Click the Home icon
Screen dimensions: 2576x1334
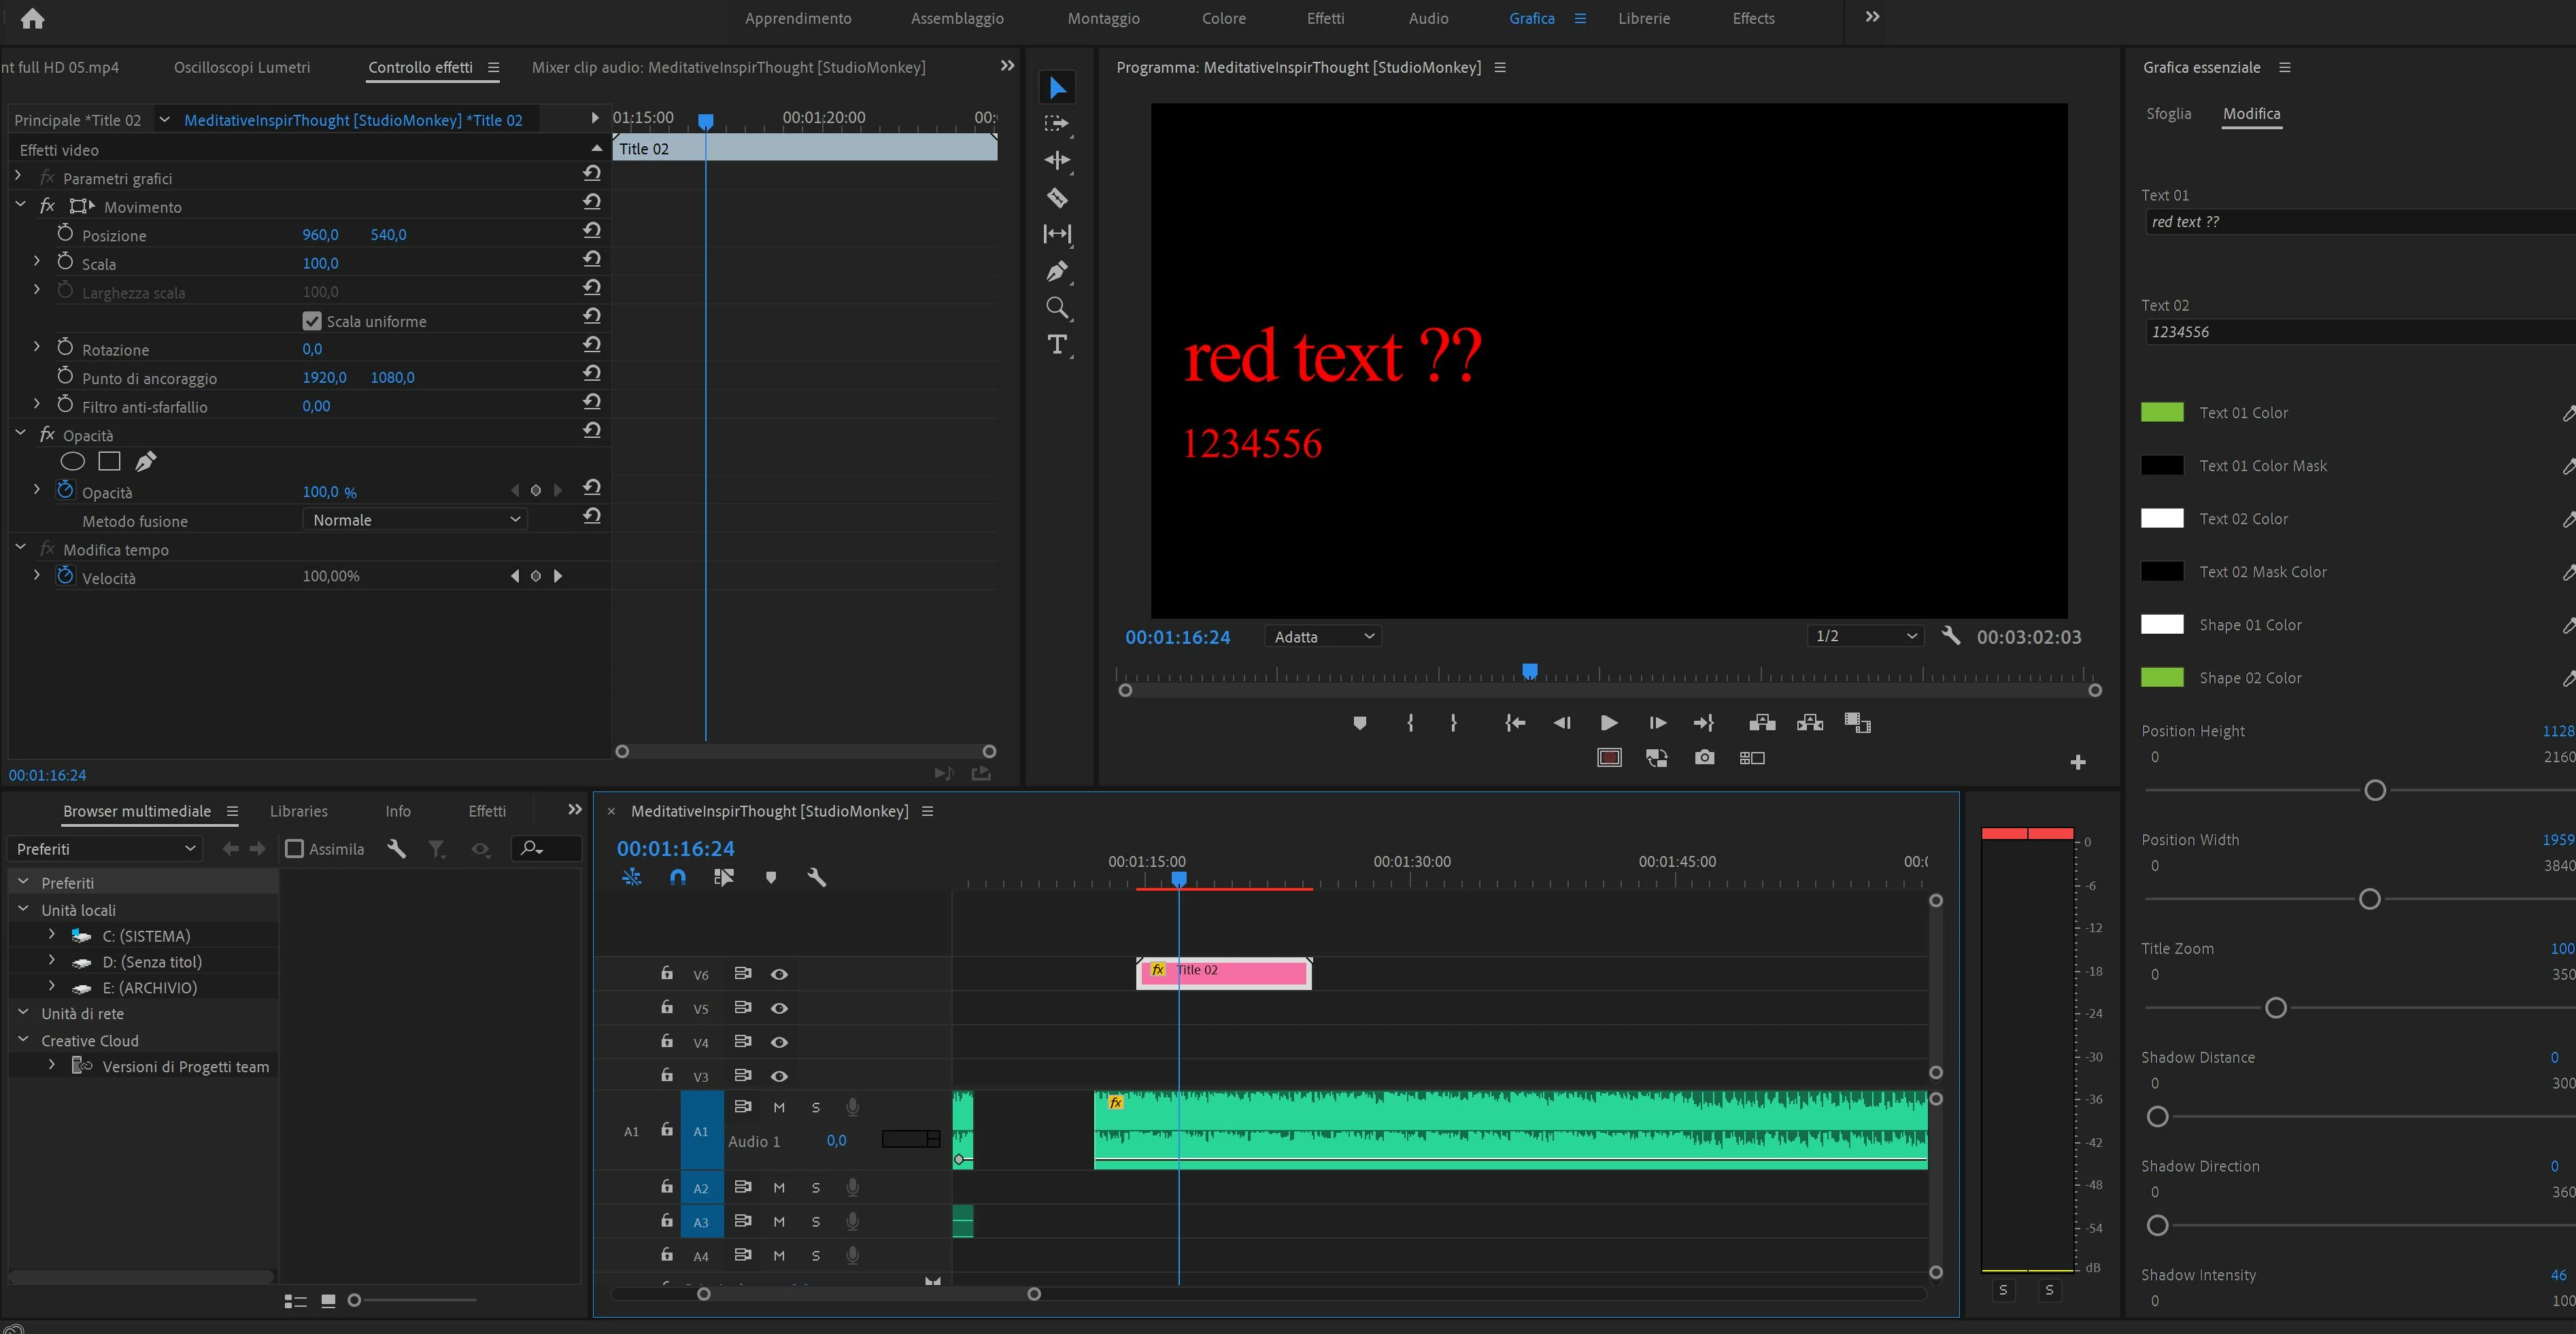coord(32,18)
